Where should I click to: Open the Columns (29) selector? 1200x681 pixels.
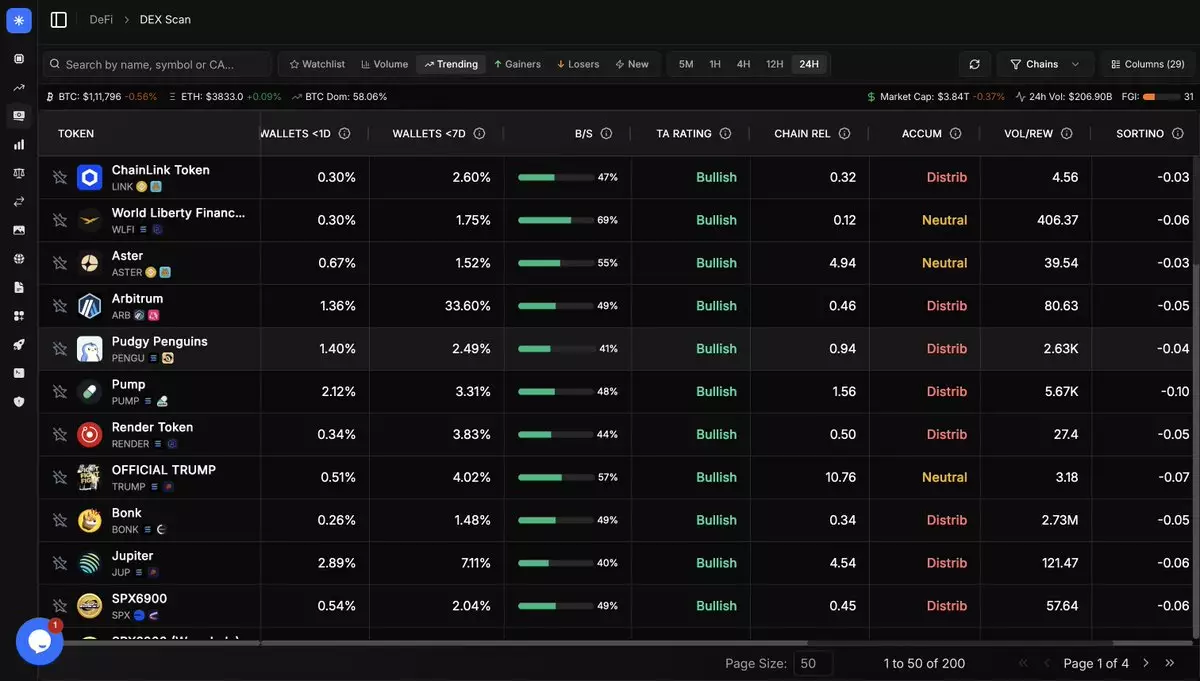coord(1147,64)
